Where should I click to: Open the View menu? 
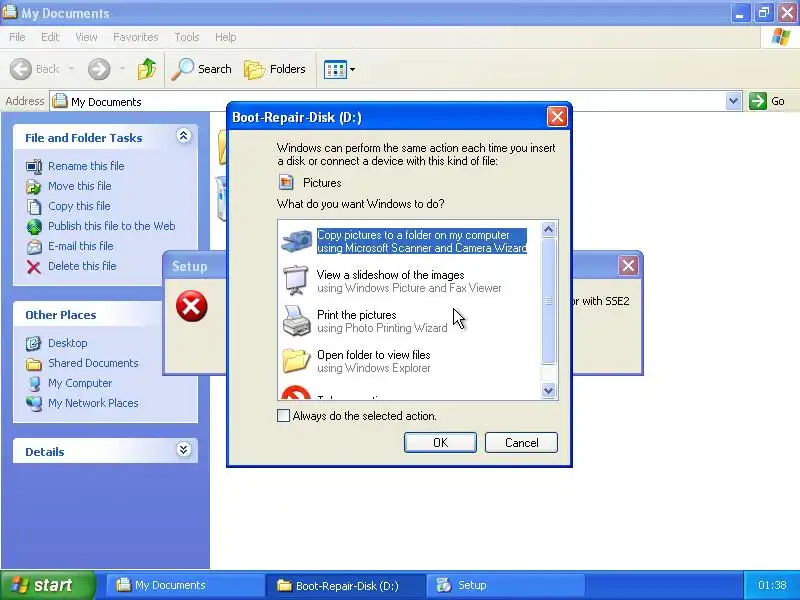pyautogui.click(x=86, y=37)
